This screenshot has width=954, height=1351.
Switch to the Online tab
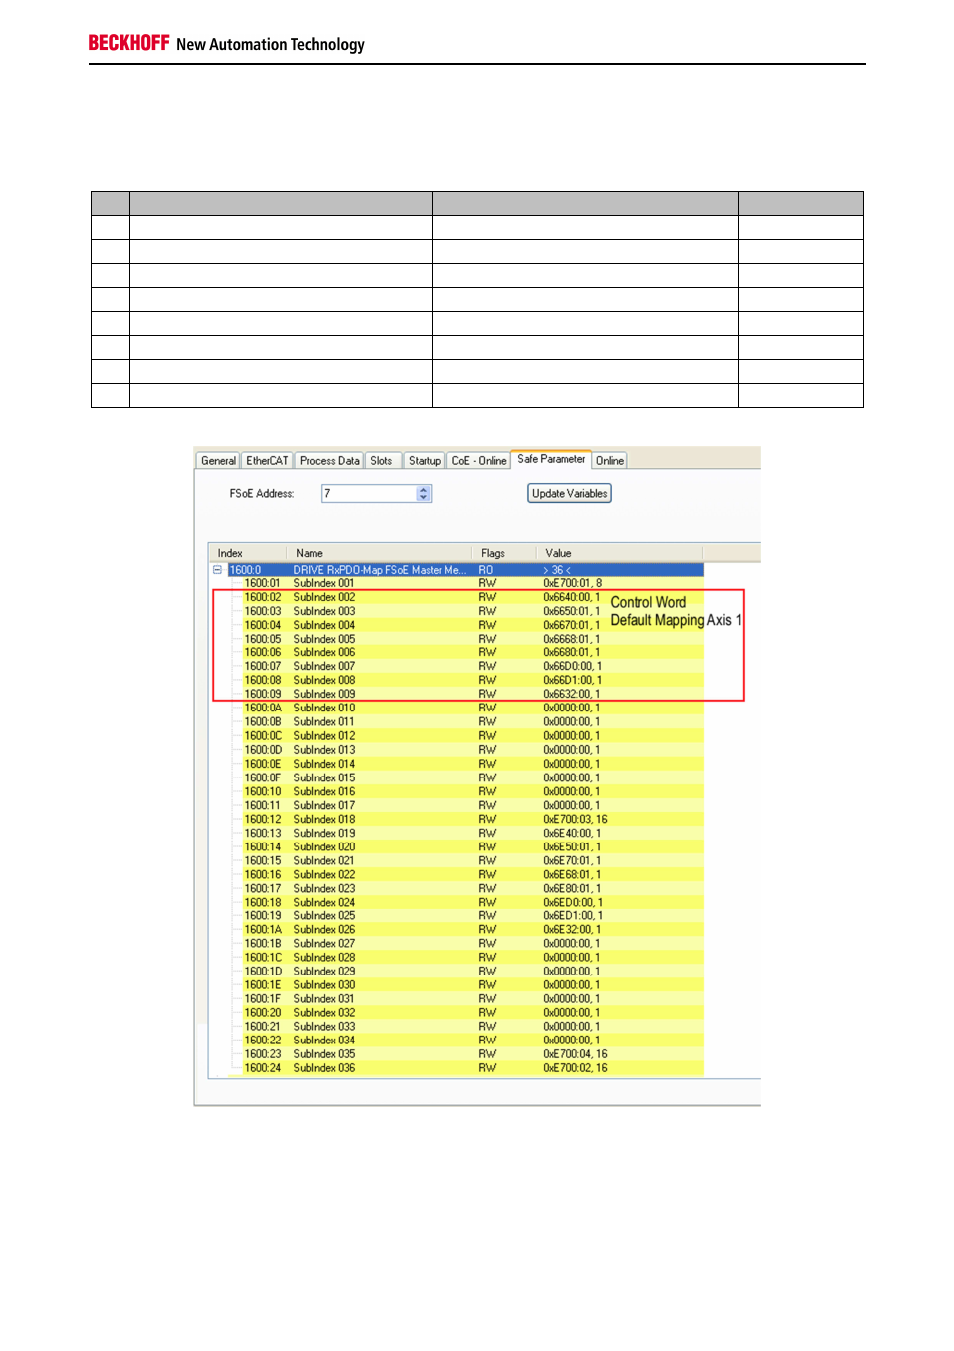[x=610, y=461]
